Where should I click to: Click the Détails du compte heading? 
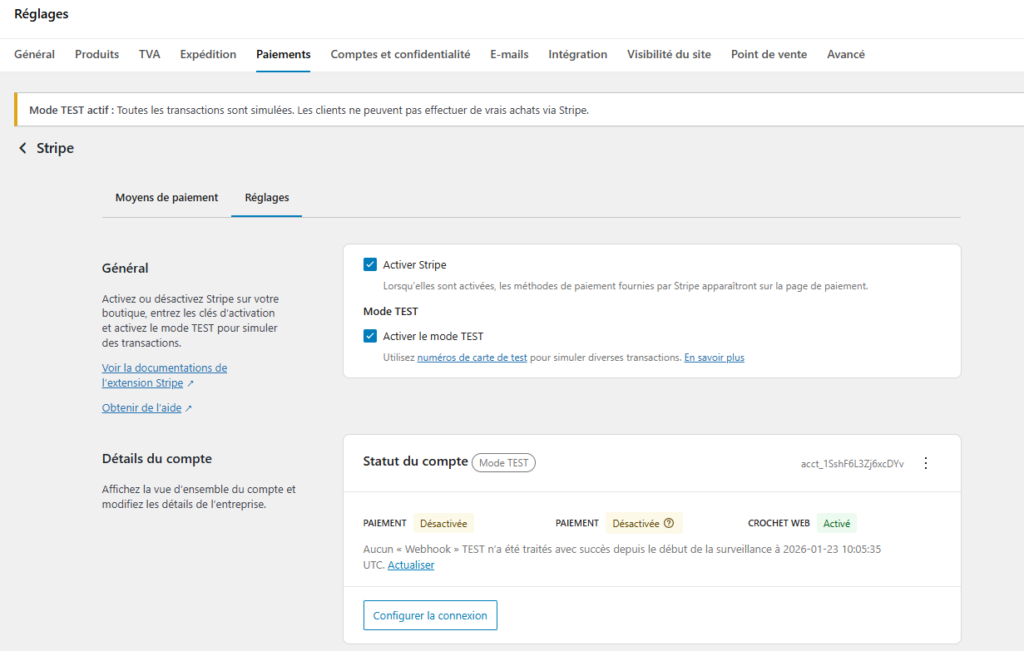pyautogui.click(x=157, y=458)
